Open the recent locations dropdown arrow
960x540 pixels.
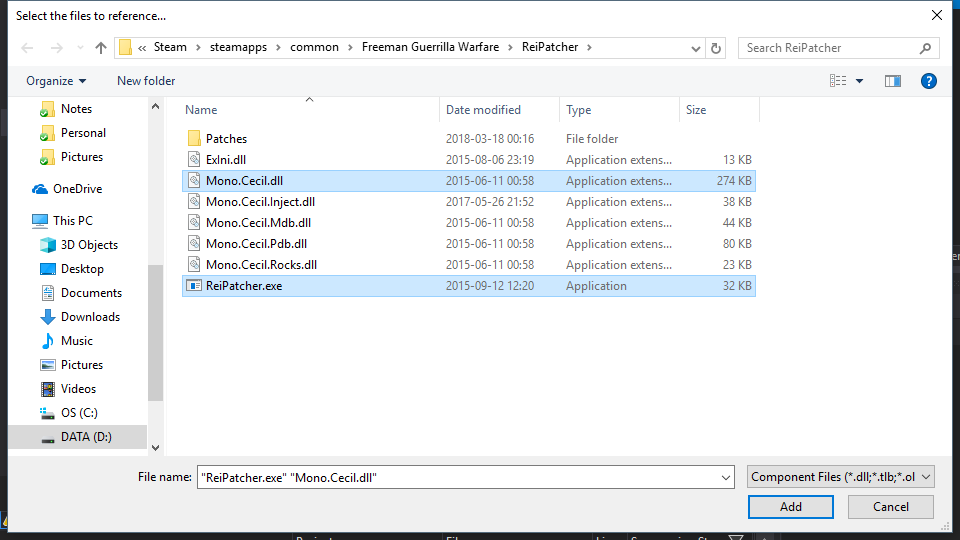[x=80, y=48]
